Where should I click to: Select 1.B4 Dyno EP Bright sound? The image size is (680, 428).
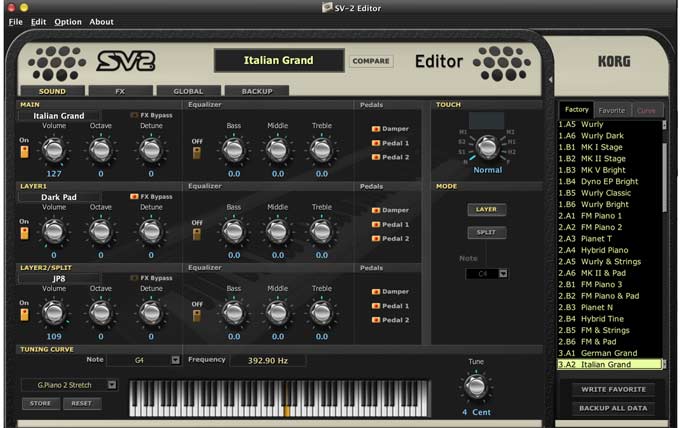pos(609,181)
